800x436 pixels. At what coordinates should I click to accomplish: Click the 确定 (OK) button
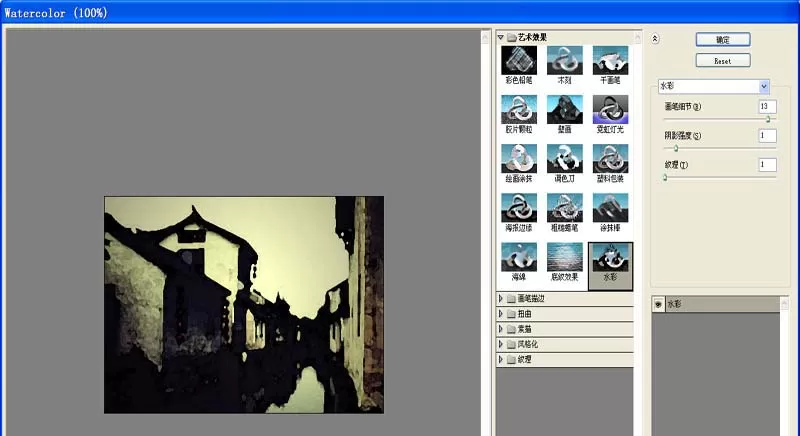[722, 39]
